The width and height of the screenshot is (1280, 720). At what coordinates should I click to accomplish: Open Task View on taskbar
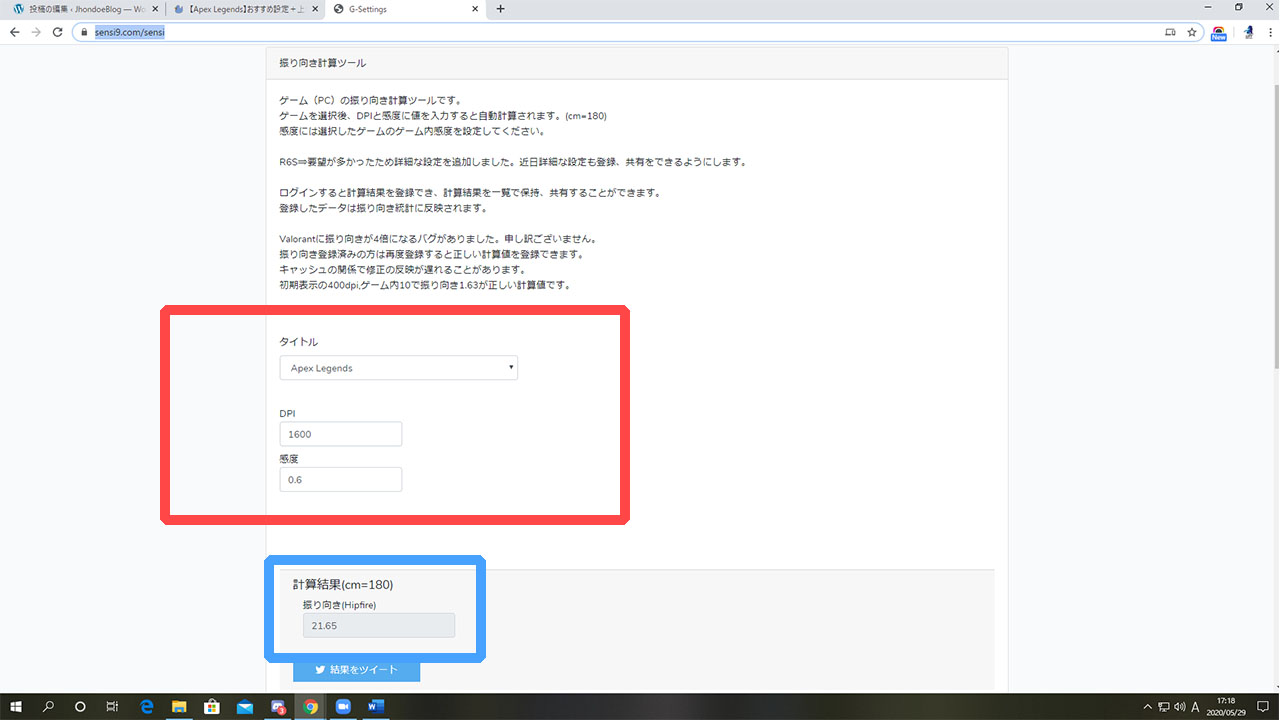click(x=113, y=707)
